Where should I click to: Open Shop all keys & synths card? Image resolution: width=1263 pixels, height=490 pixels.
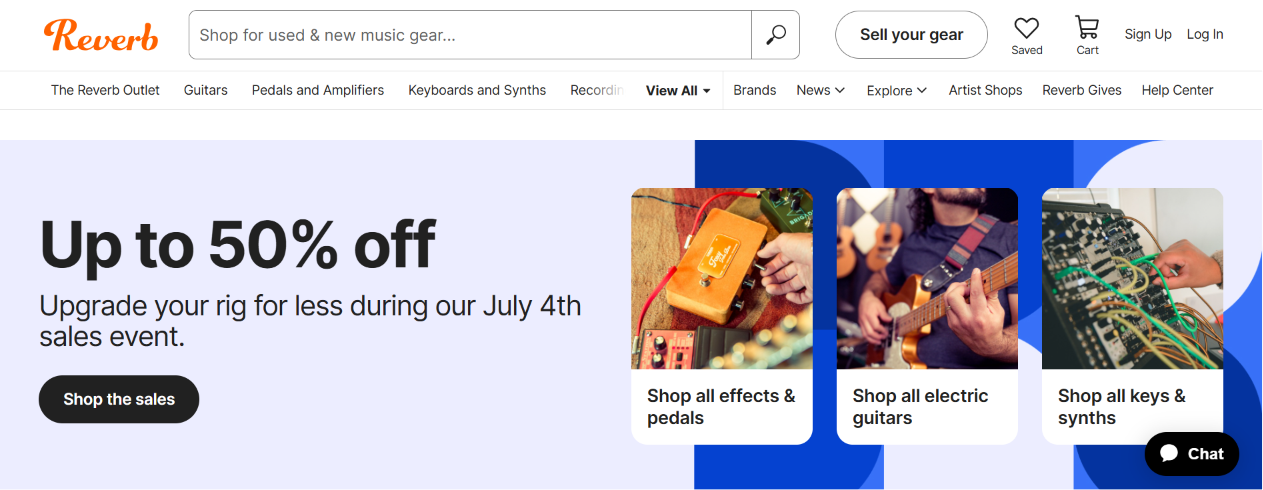[x=1132, y=316]
